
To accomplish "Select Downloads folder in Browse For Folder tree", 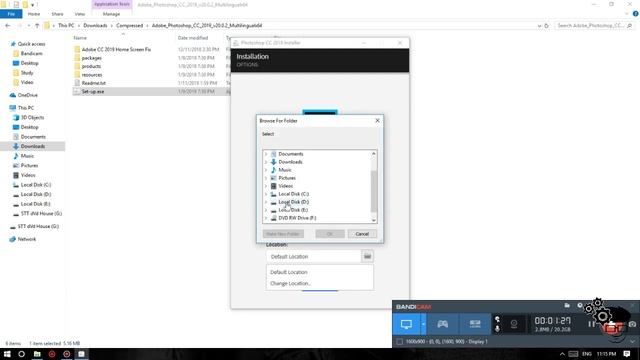I will pyautogui.click(x=290, y=162).
